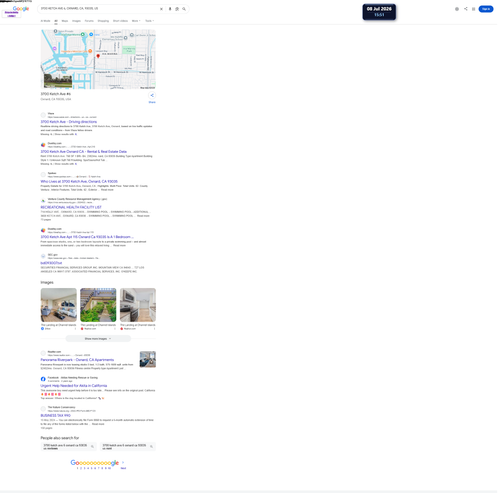
Task: Expand the More dropdown
Action: point(136,21)
